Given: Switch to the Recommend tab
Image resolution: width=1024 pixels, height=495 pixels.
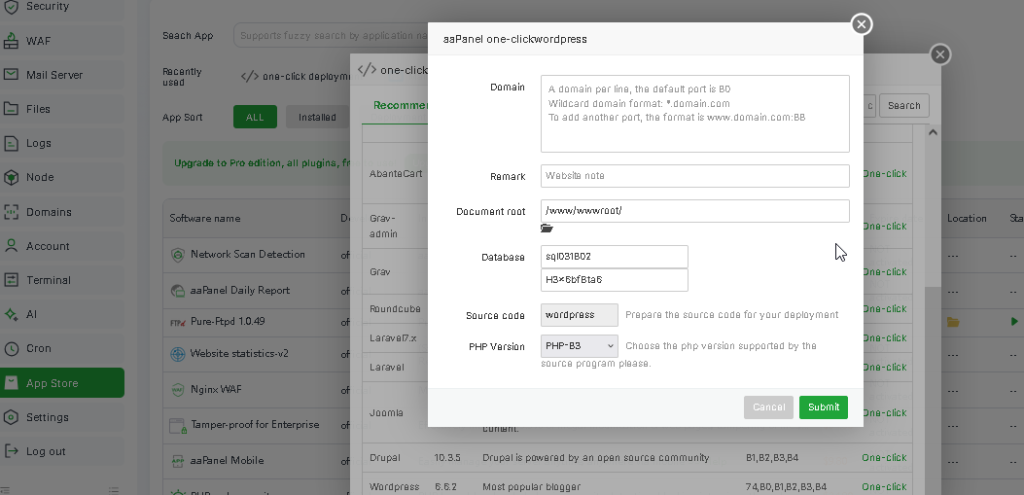Looking at the screenshot, I should click(400, 106).
